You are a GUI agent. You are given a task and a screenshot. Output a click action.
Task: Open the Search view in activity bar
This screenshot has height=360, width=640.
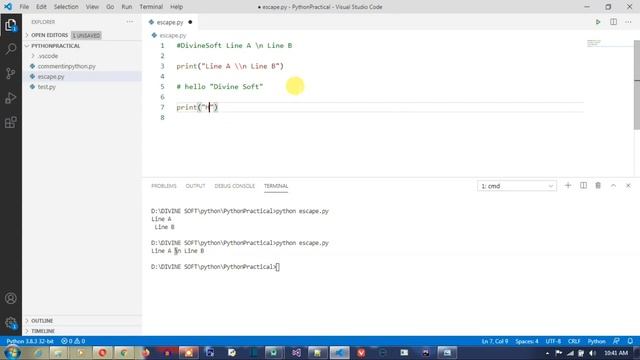click(11, 49)
